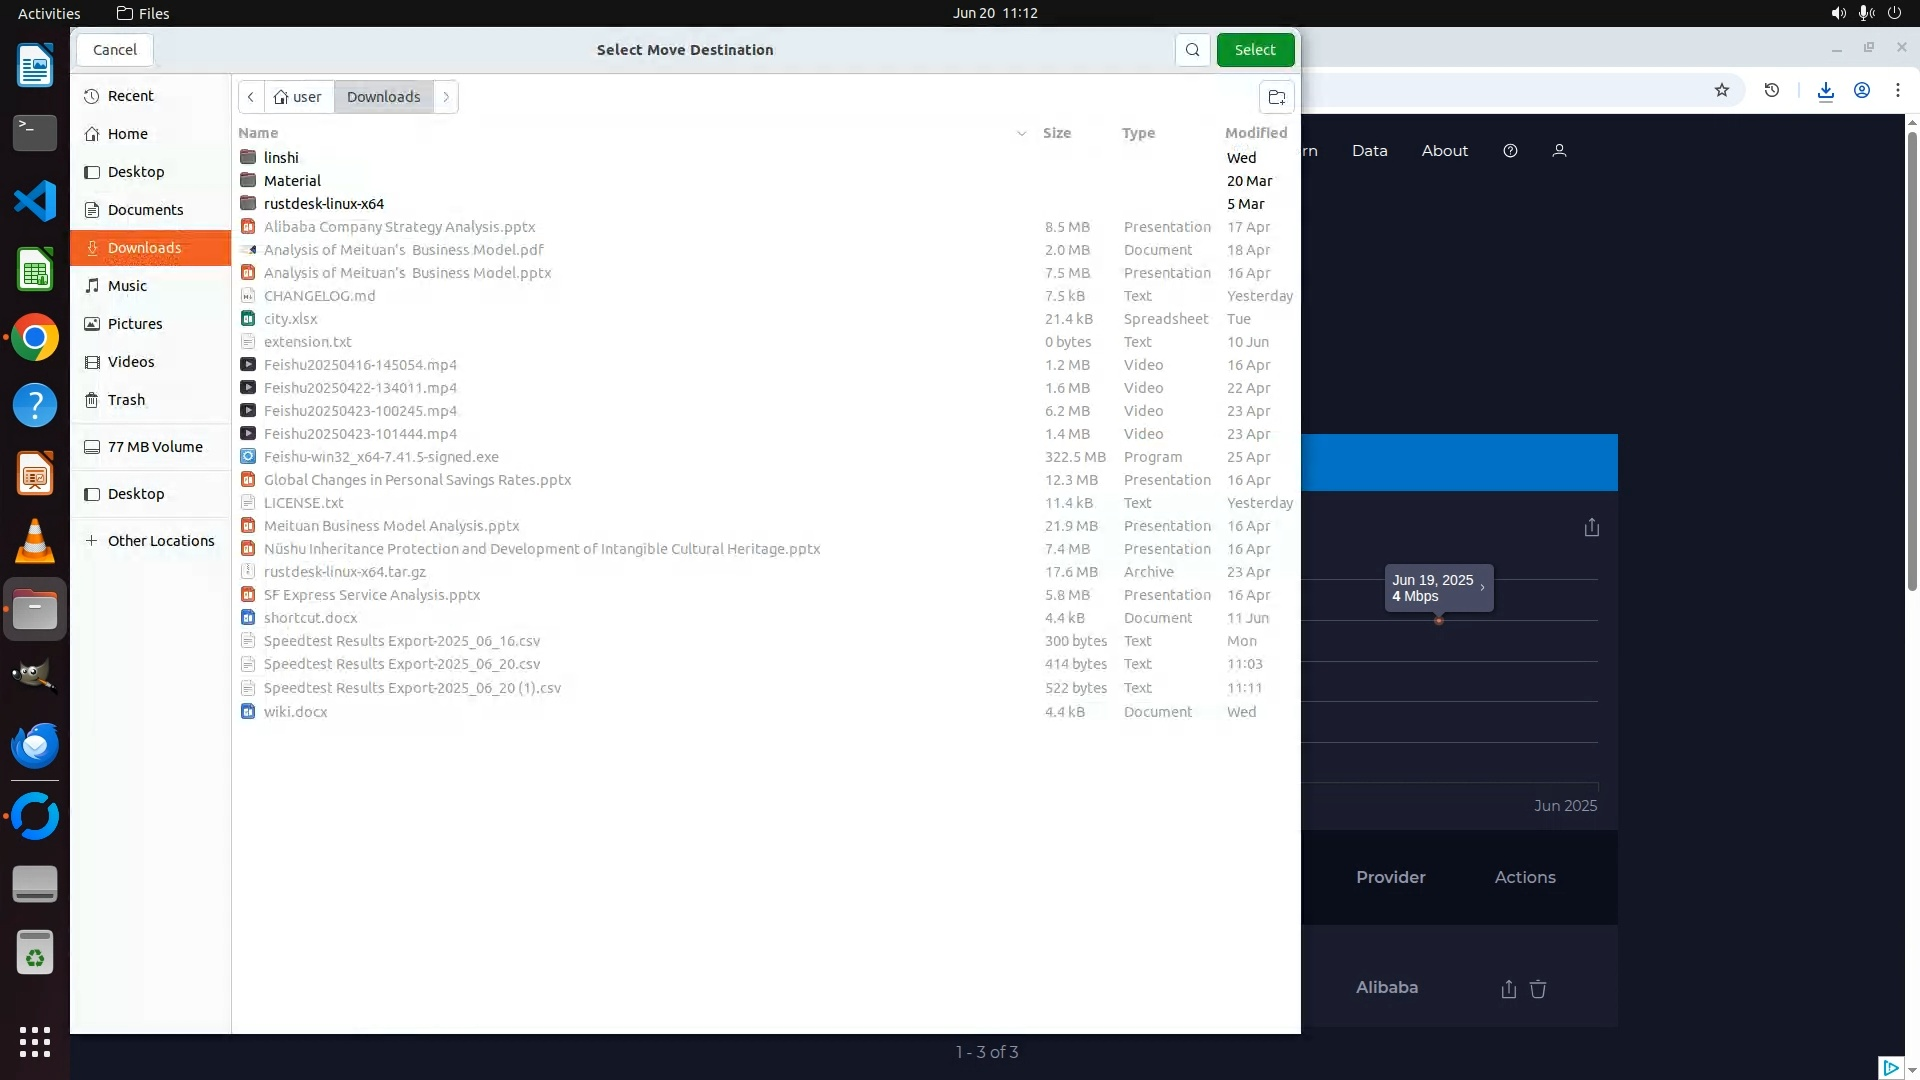Click the user account icon in site nav
This screenshot has height=1080, width=1920.
pos(1558,151)
